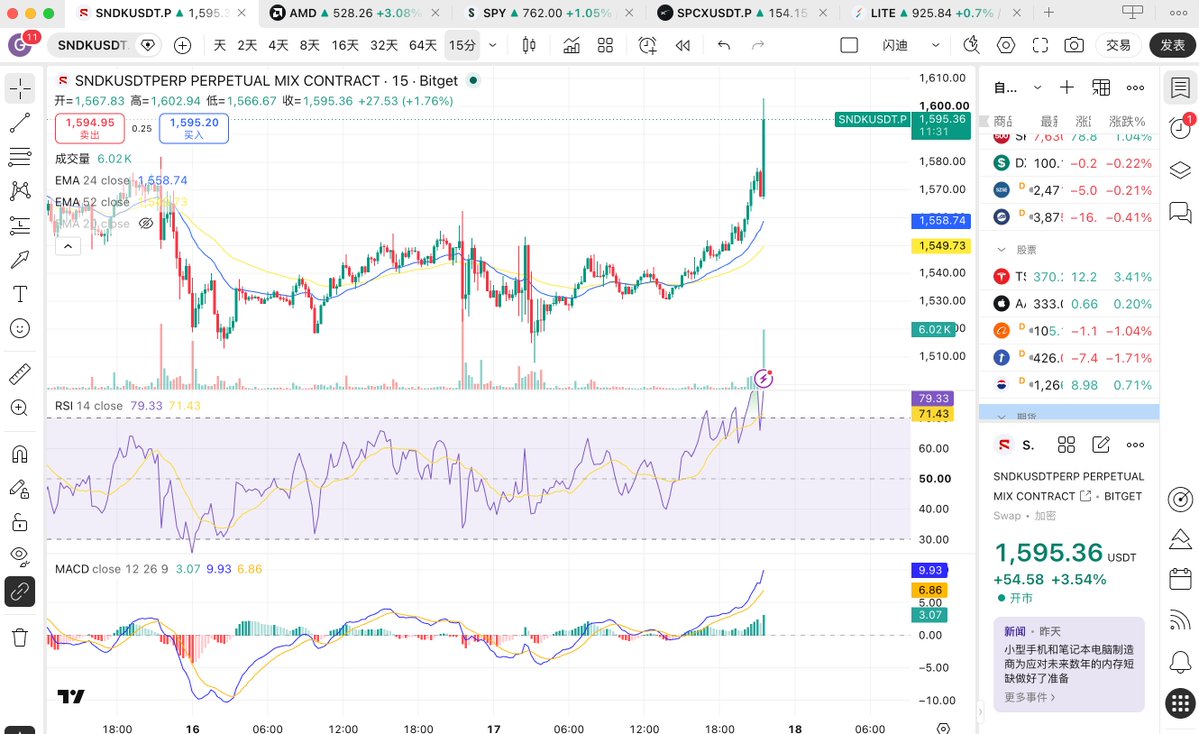Open a new tab with plus button
Viewport: 1199px width, 734px height.
(1049, 13)
